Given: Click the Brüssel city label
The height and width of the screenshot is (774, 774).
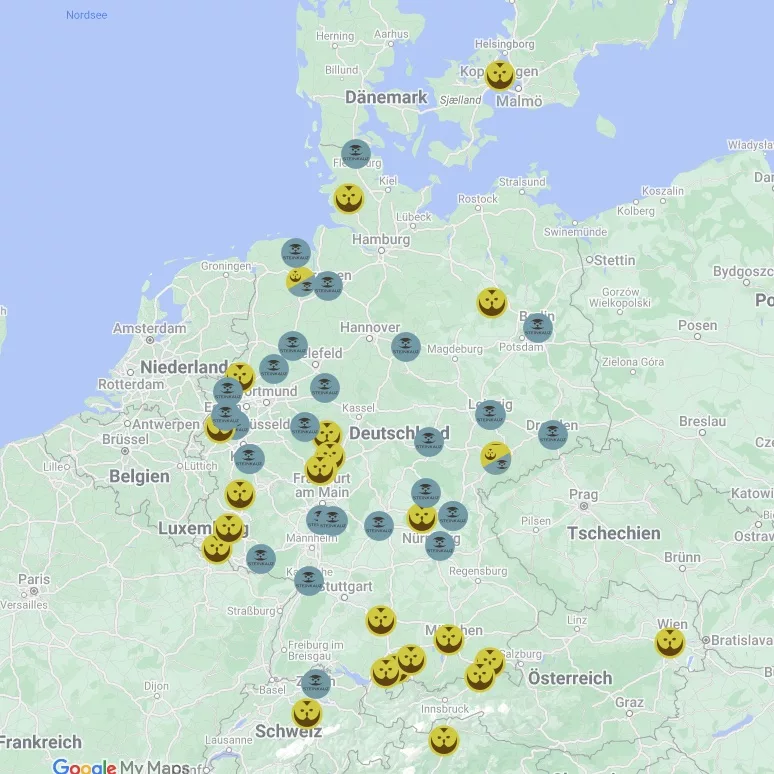Looking at the screenshot, I should (x=125, y=439).
